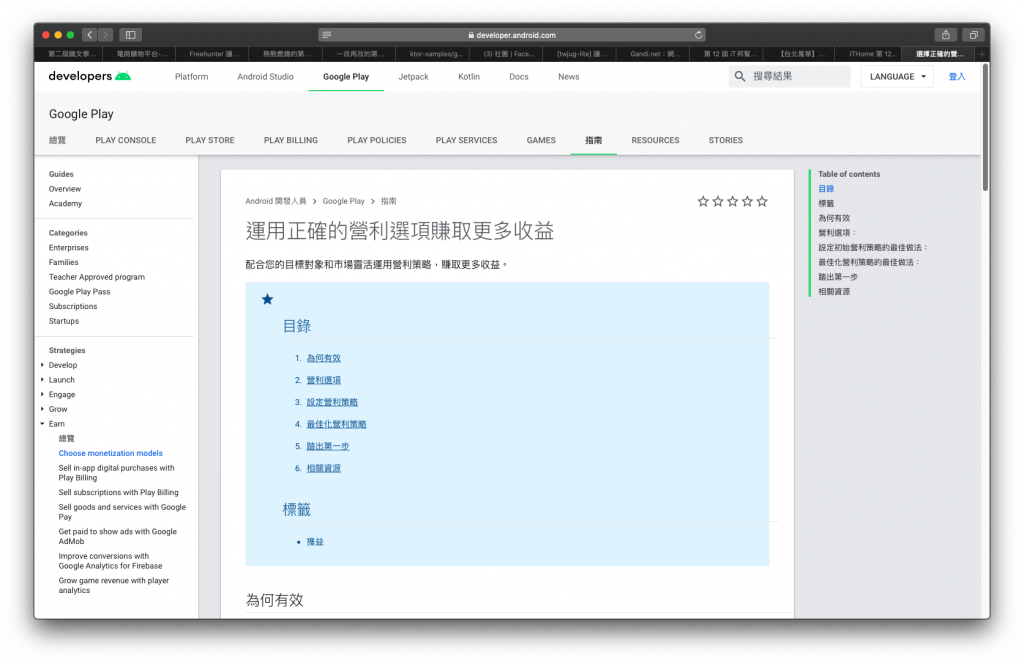Open the 為何有效 link in contents list
1024x664 pixels.
(323, 358)
